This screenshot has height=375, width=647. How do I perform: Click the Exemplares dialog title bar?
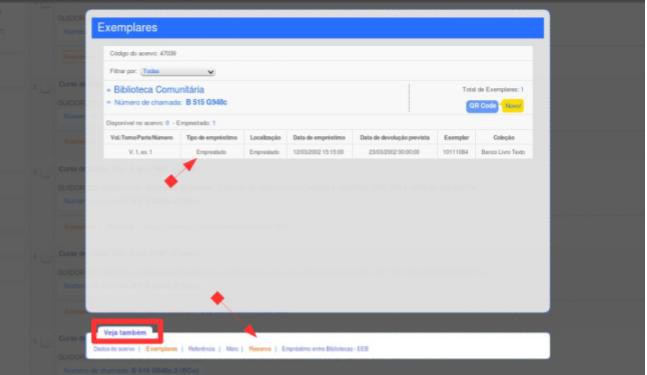[x=317, y=28]
